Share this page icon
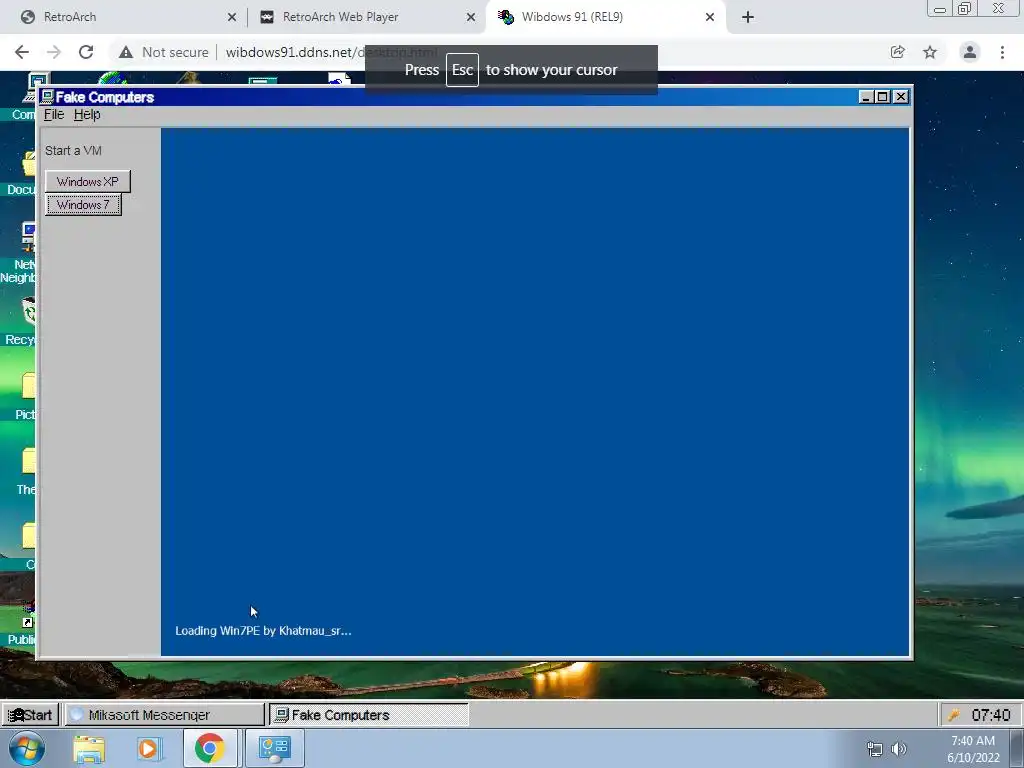 (898, 52)
